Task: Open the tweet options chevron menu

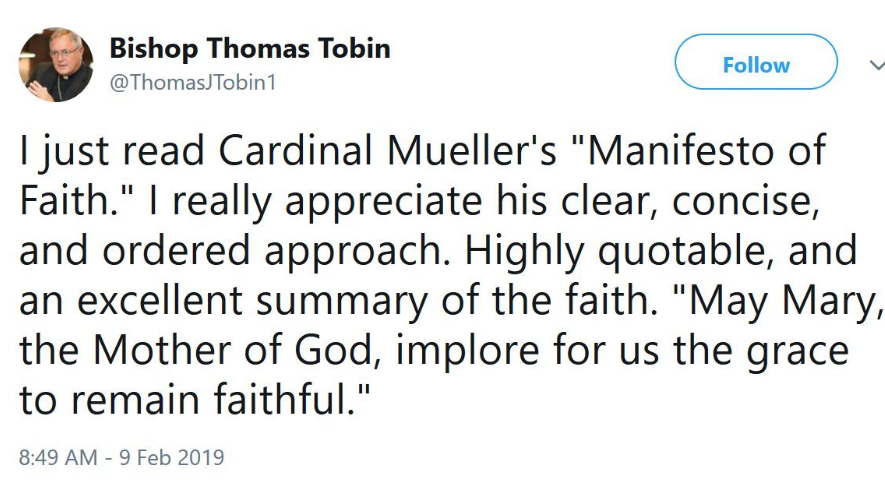Action: (x=876, y=65)
